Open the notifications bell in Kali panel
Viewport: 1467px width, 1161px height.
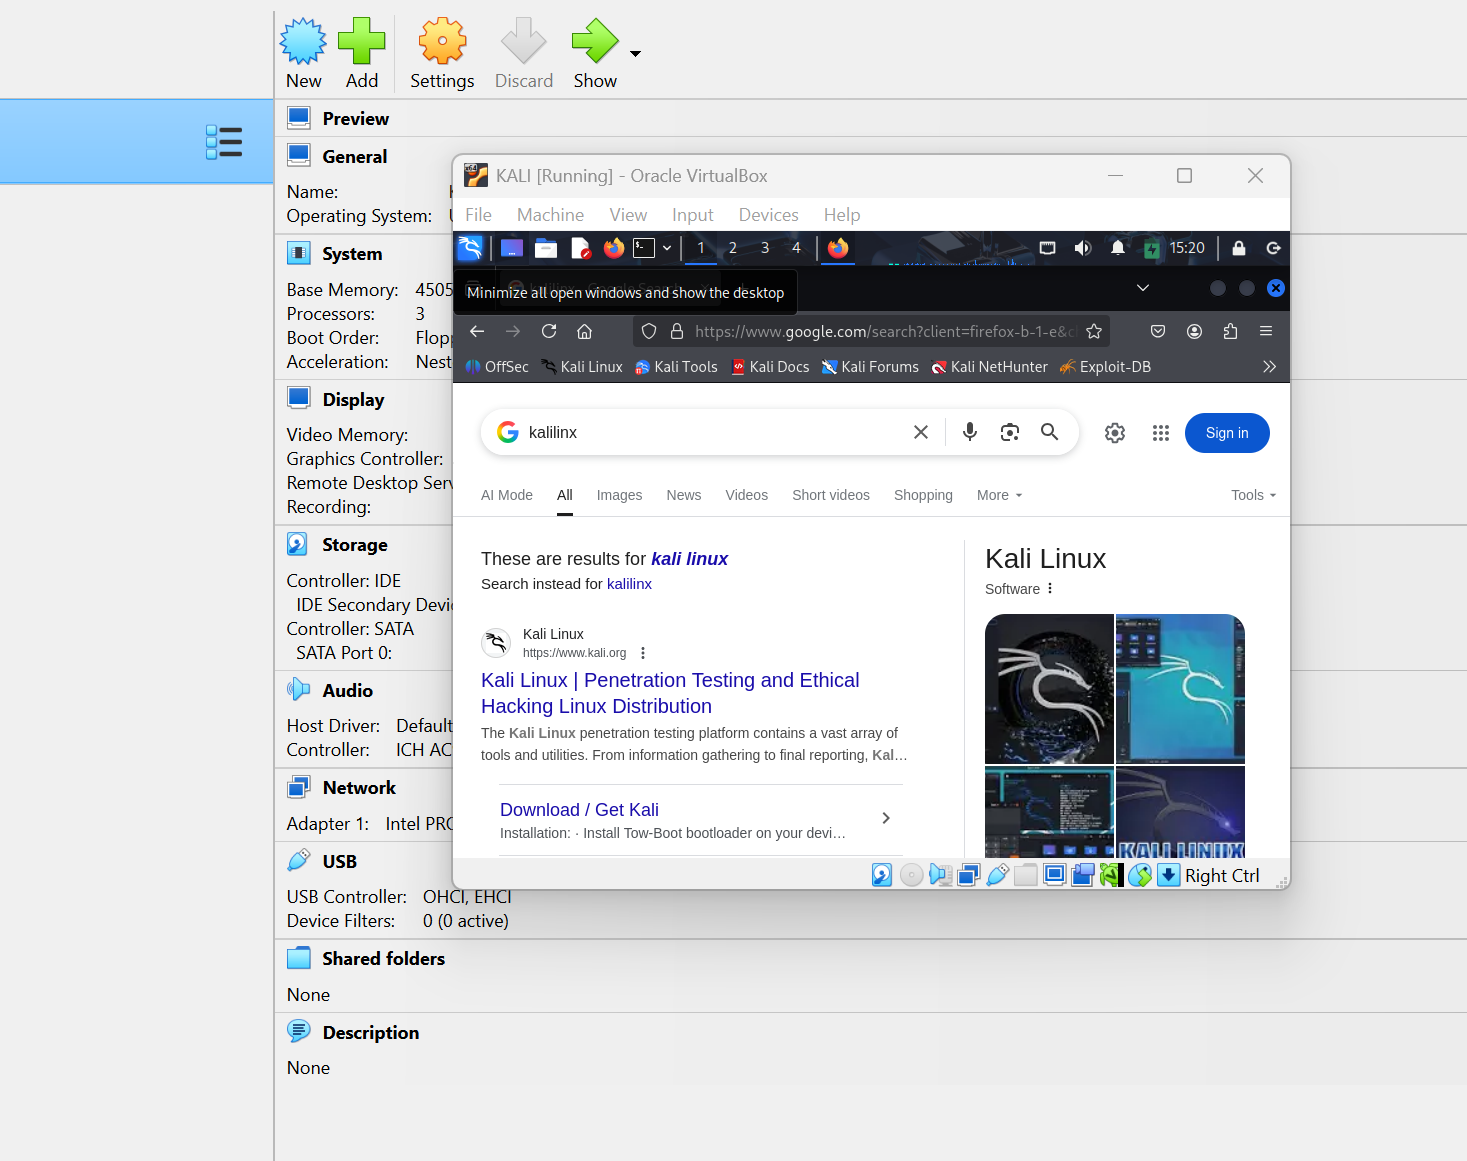[1118, 248]
